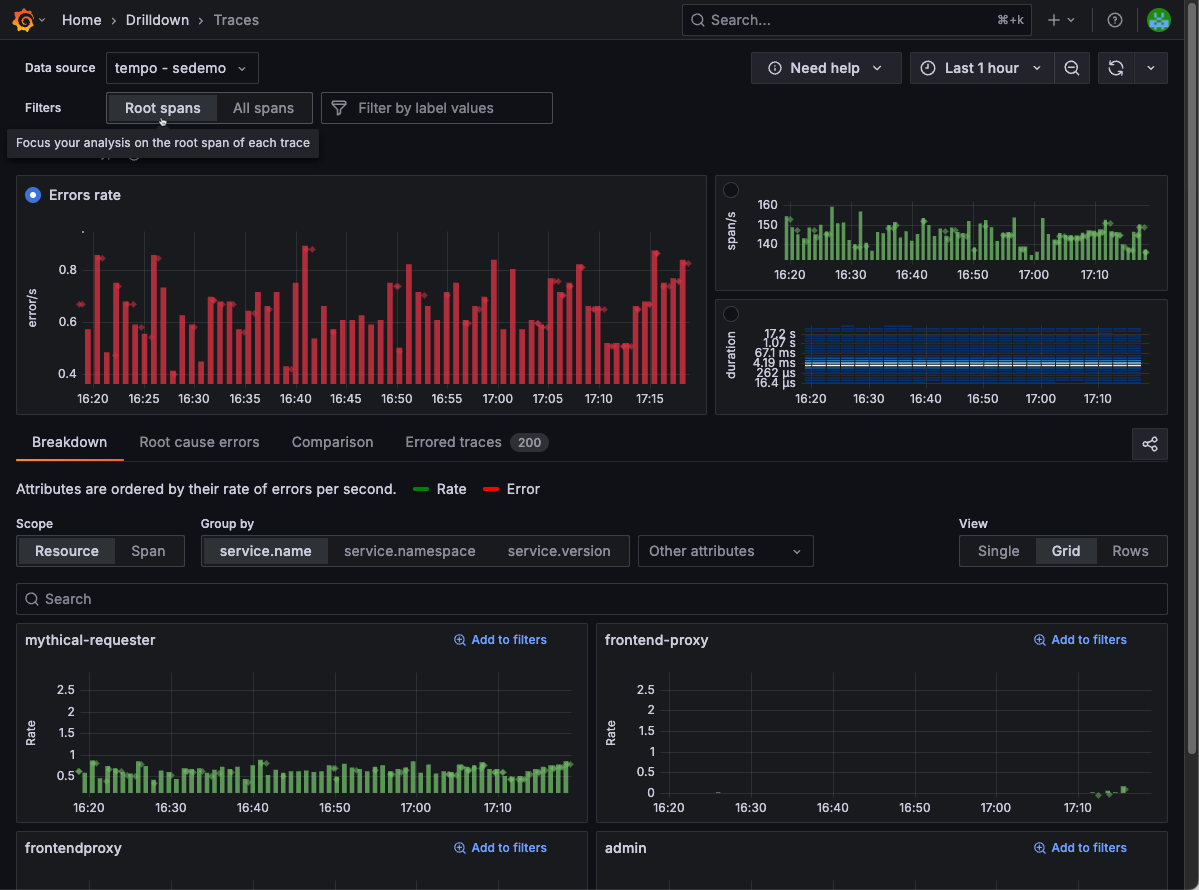This screenshot has height=890, width=1199.
Task: Select the span/s rate panel radio button
Action: 731,190
